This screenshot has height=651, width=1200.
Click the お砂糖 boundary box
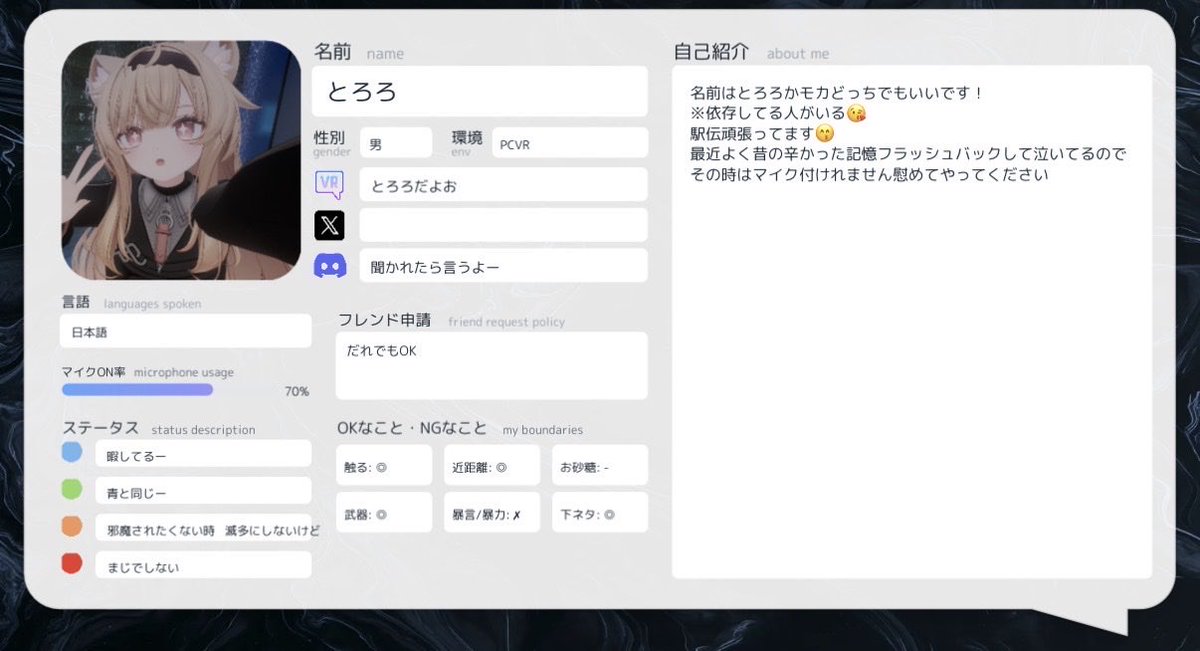[x=600, y=465]
